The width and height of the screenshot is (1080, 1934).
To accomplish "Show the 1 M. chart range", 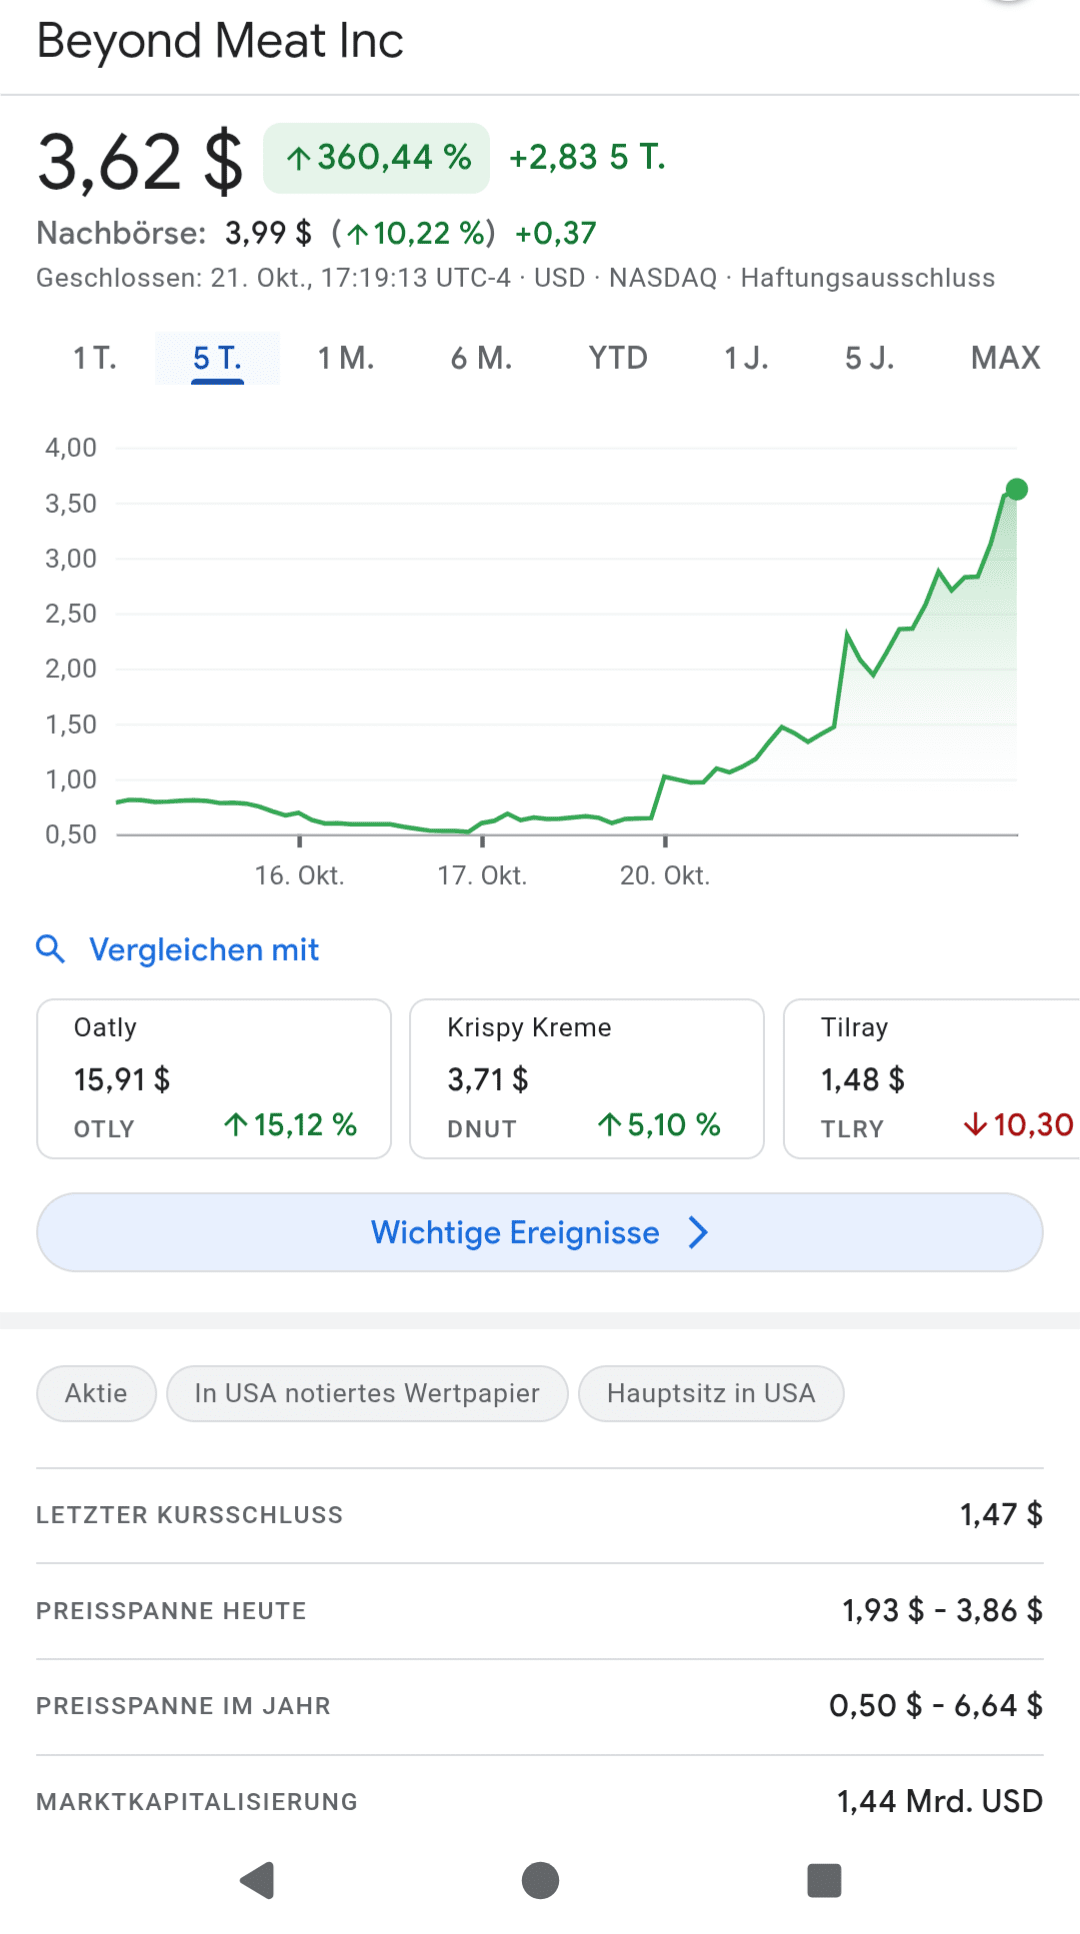I will tap(346, 358).
